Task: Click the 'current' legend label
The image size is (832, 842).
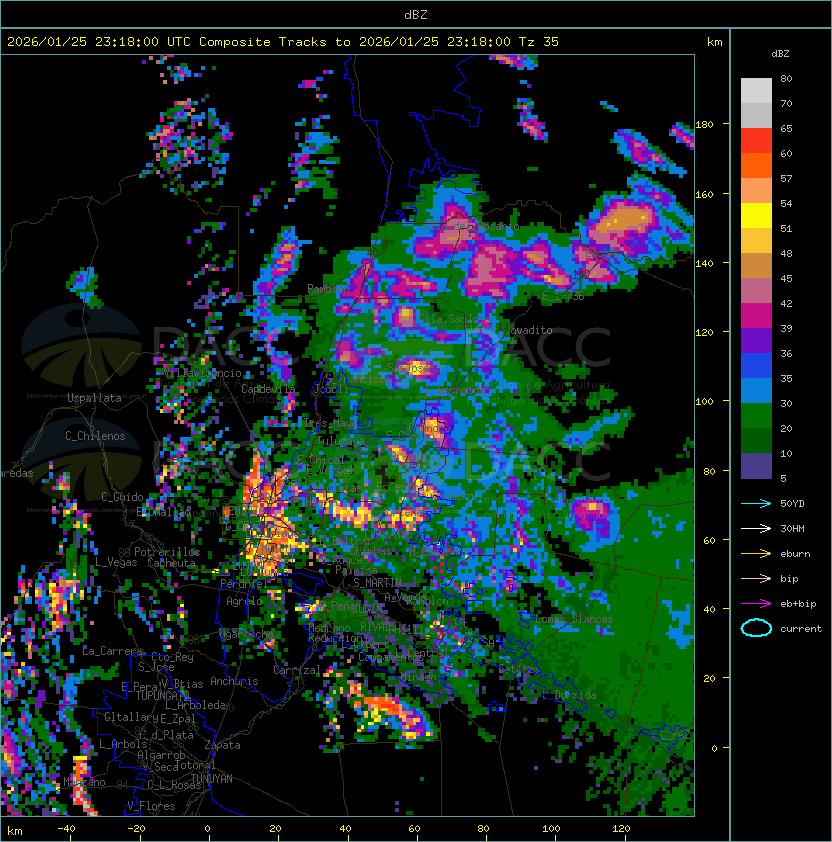Action: 801,629
